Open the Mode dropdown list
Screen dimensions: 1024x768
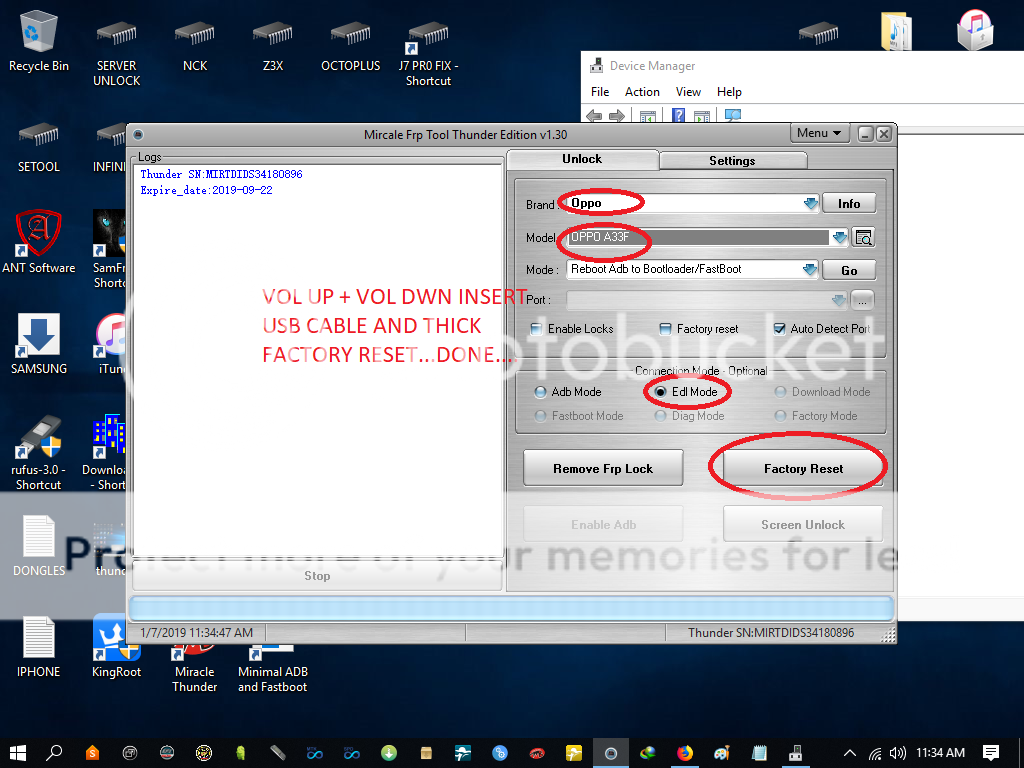point(810,269)
